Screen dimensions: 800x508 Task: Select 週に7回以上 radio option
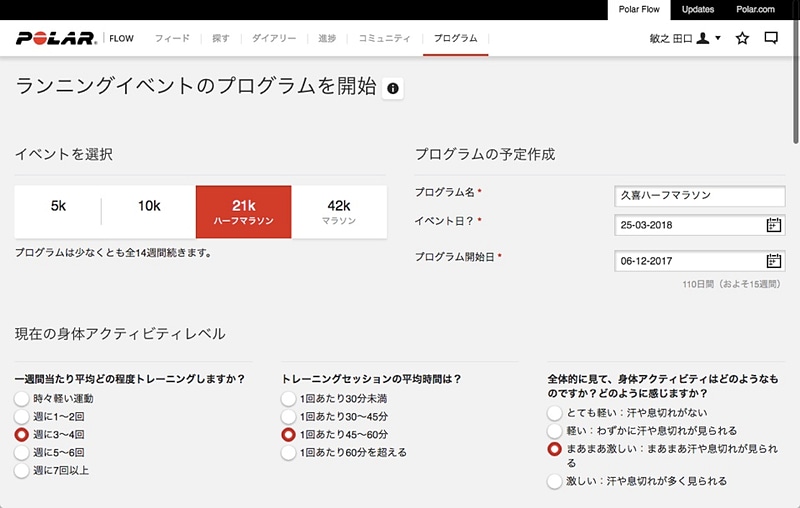(21, 470)
